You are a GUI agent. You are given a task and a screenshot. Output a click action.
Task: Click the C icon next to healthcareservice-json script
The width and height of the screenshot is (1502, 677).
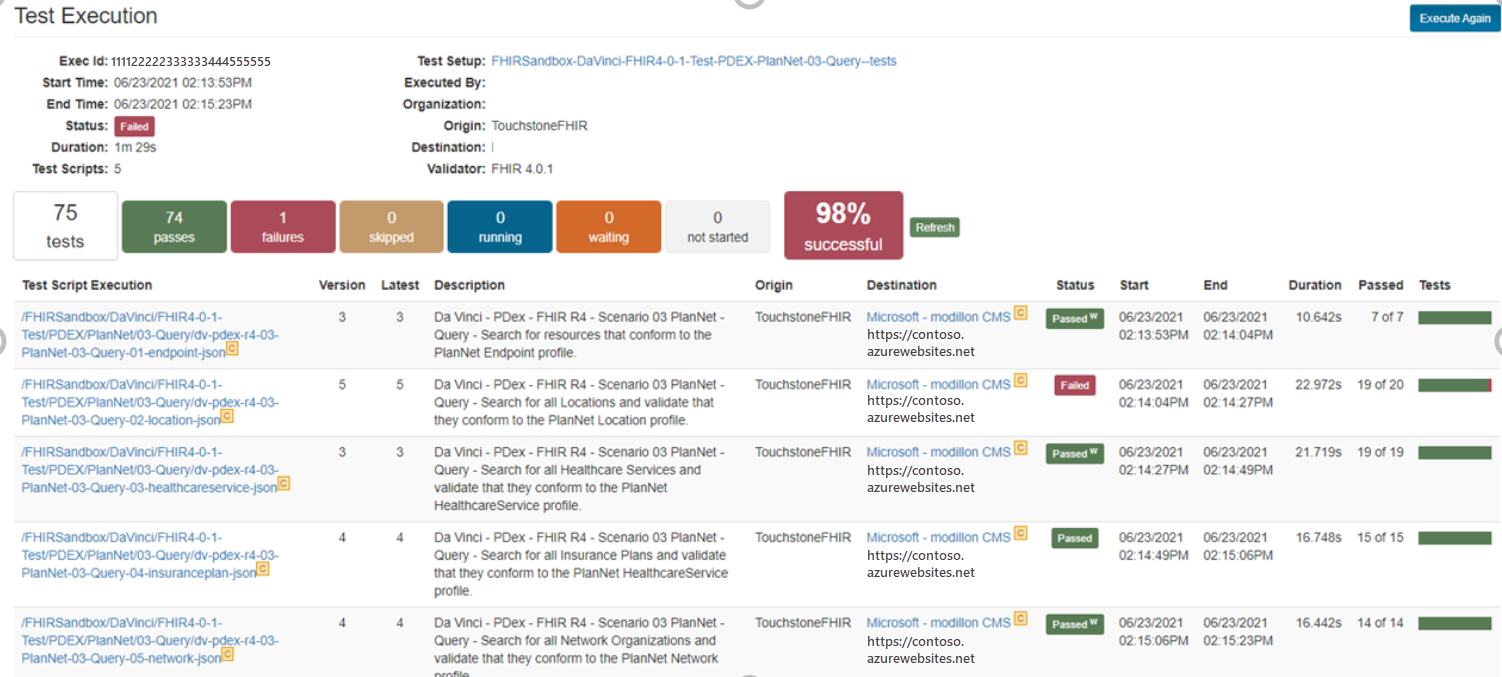[282, 484]
